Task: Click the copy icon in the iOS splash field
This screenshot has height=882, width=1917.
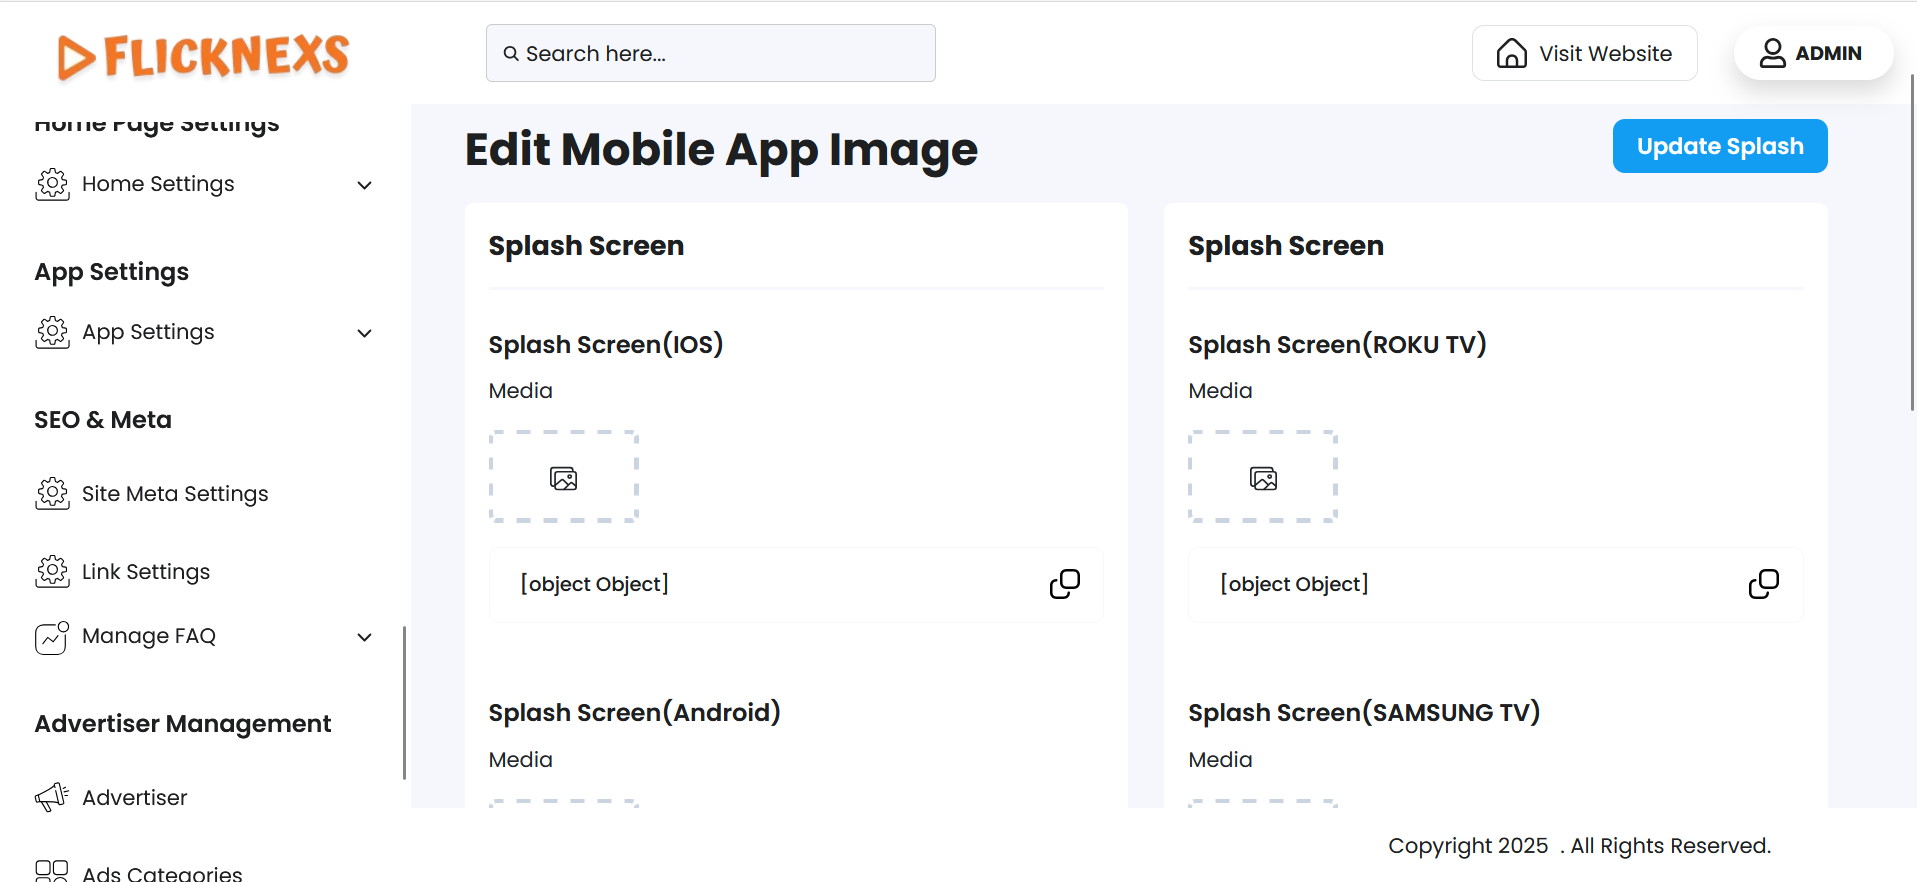Action: (x=1064, y=584)
